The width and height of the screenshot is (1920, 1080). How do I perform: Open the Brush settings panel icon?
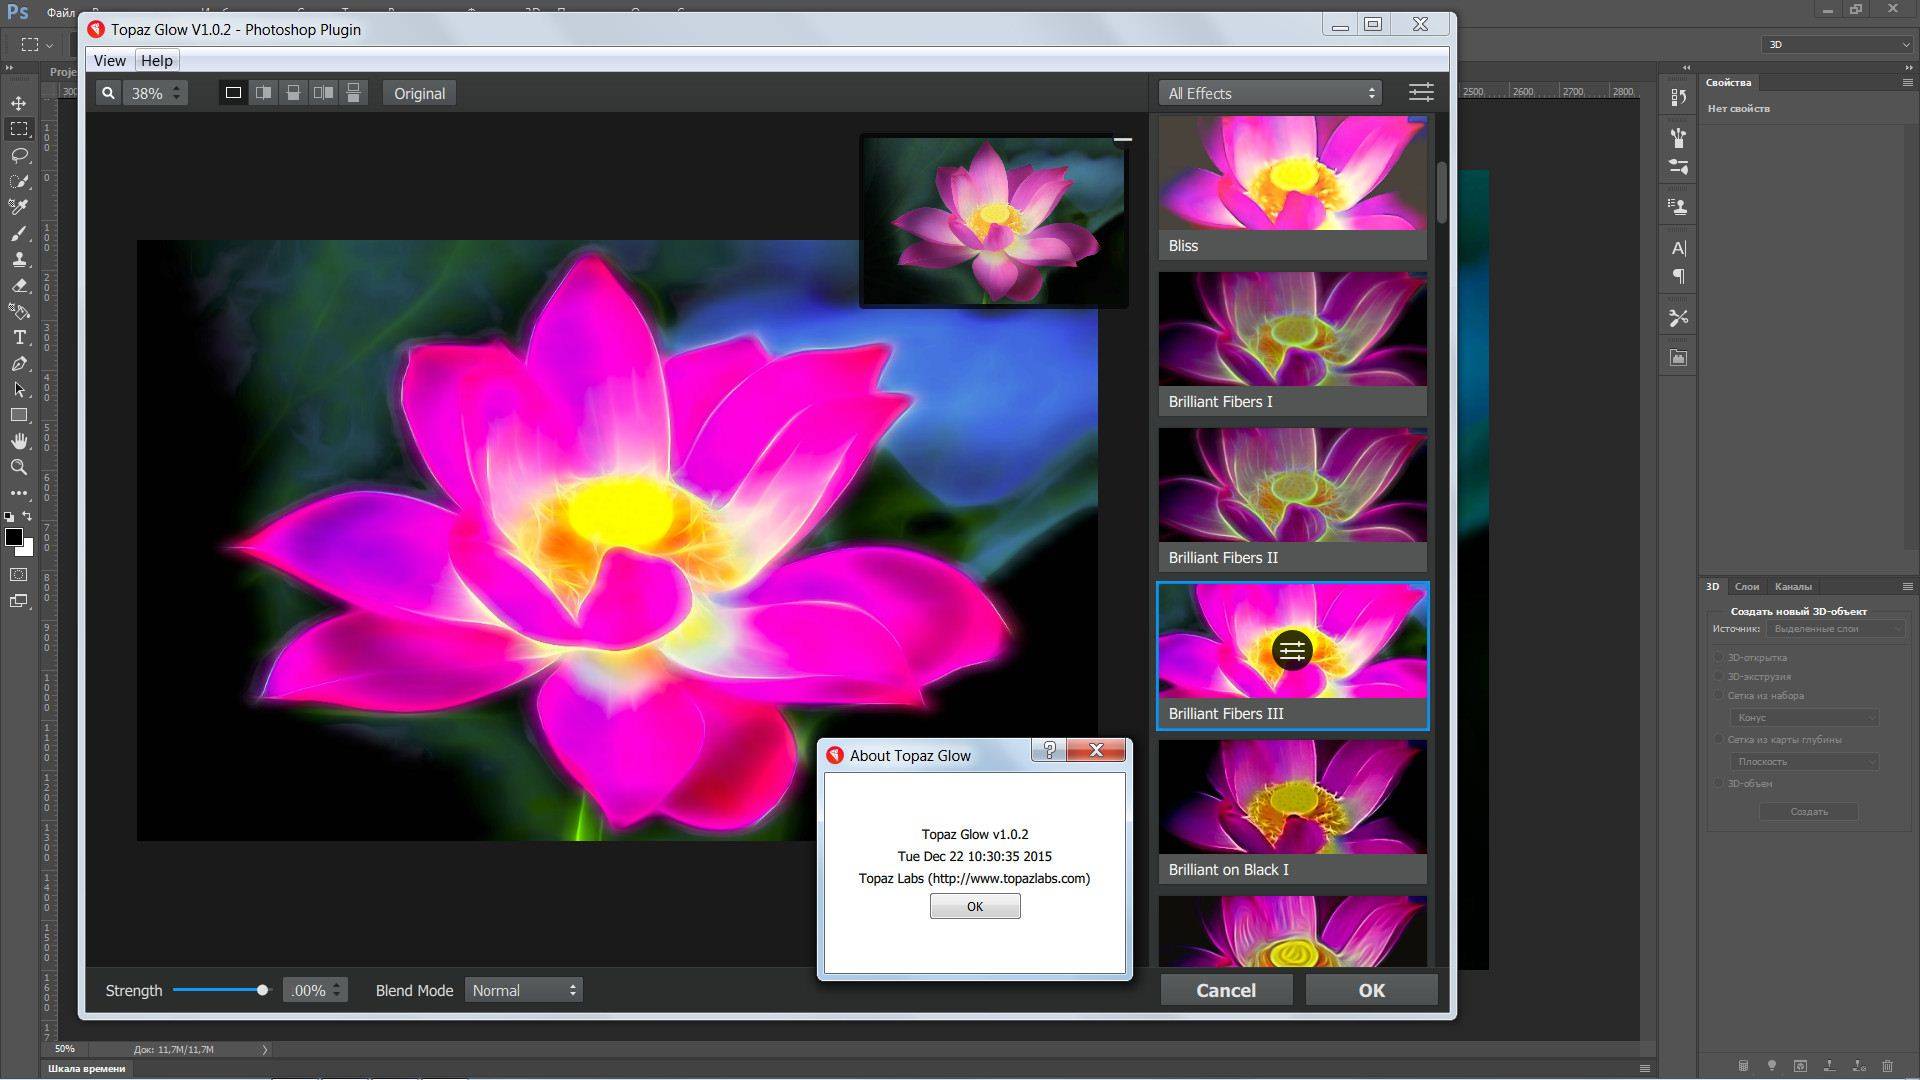1679,167
